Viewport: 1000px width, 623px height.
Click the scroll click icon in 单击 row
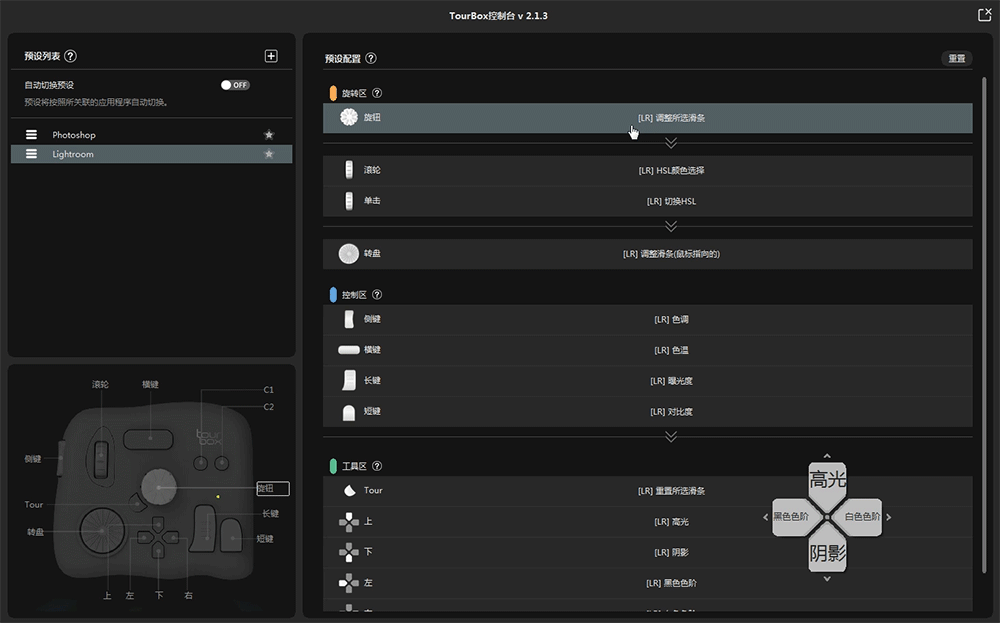click(x=349, y=200)
